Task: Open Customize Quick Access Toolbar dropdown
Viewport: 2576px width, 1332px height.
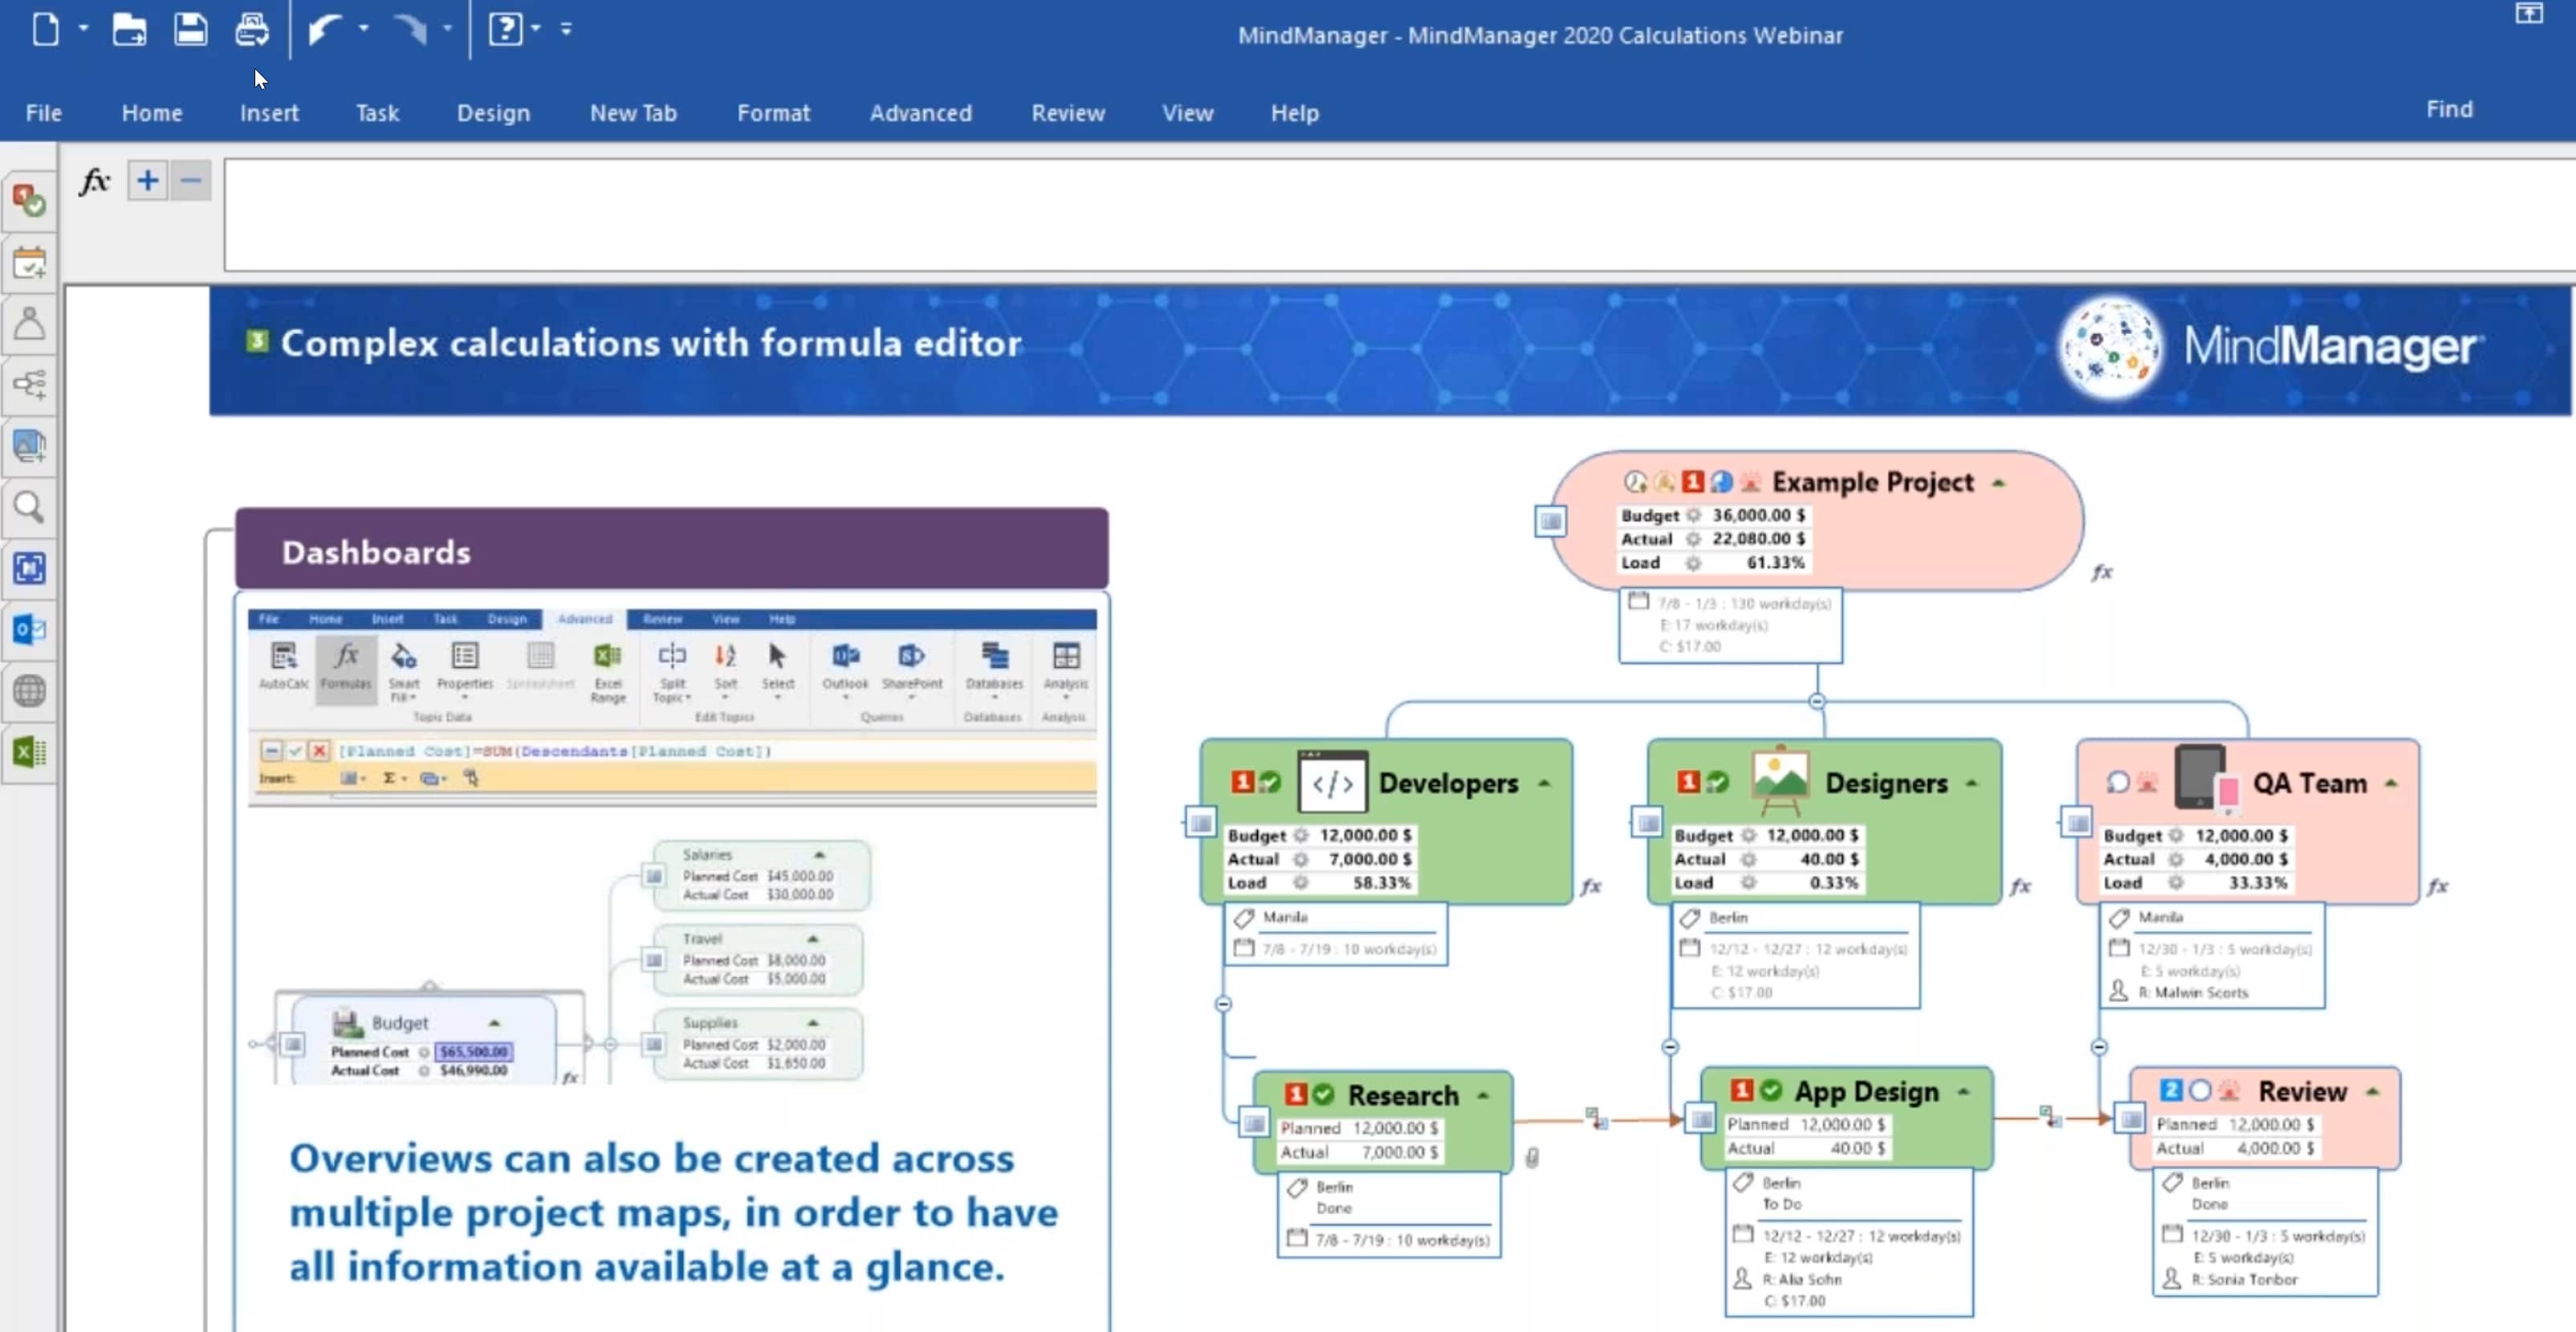Action: [566, 29]
